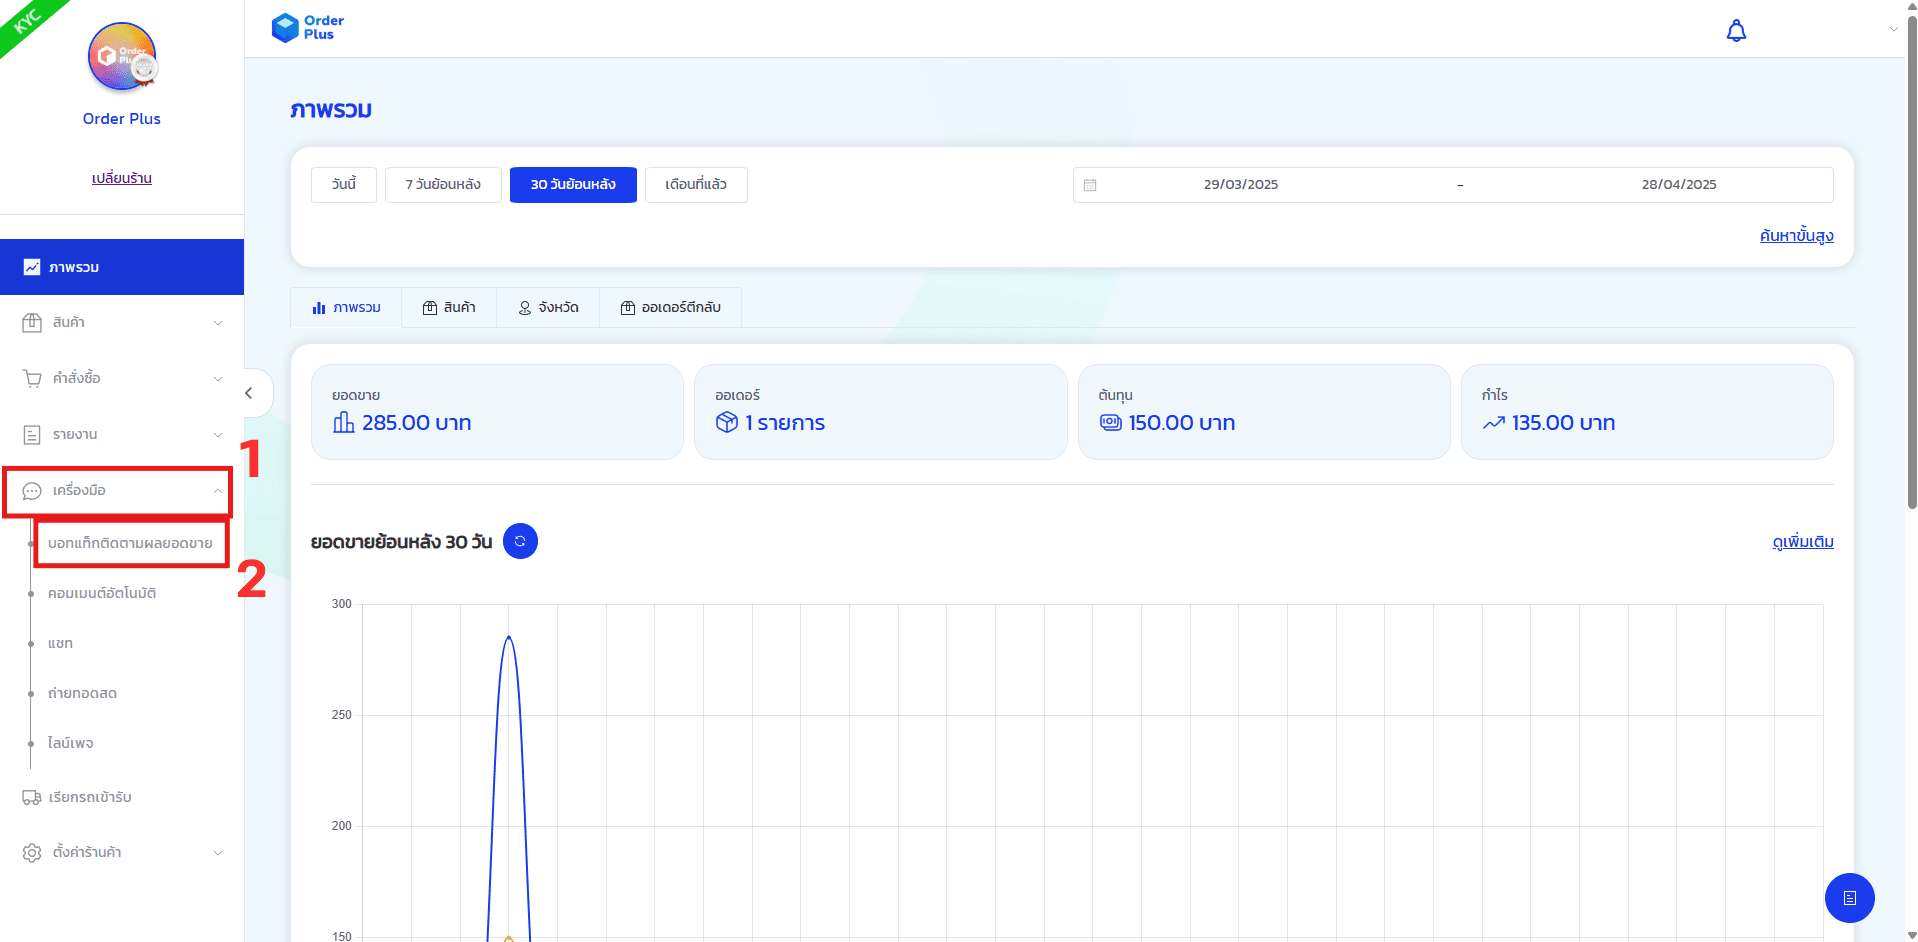Click the ตั้งค่าร้านค้า gear icon

click(x=32, y=853)
